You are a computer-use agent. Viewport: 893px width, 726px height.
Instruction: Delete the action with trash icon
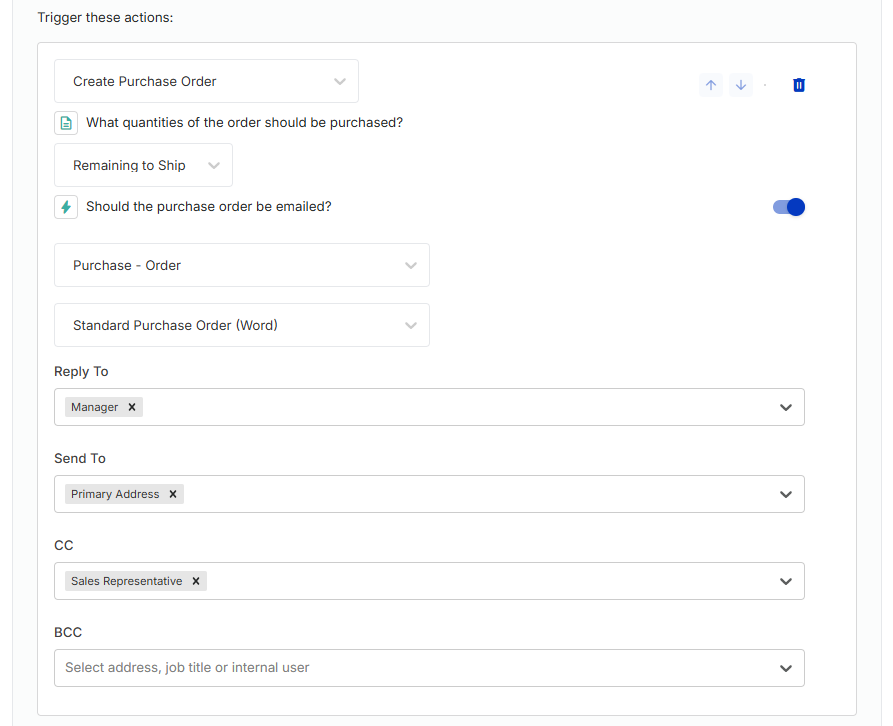pos(798,85)
